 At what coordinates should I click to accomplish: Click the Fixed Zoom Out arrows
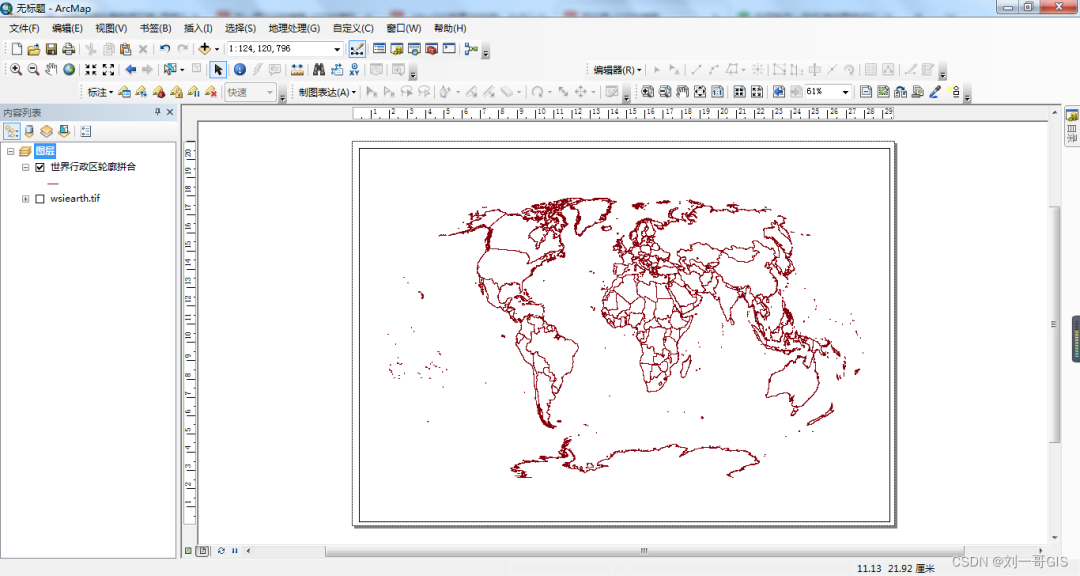(x=108, y=70)
